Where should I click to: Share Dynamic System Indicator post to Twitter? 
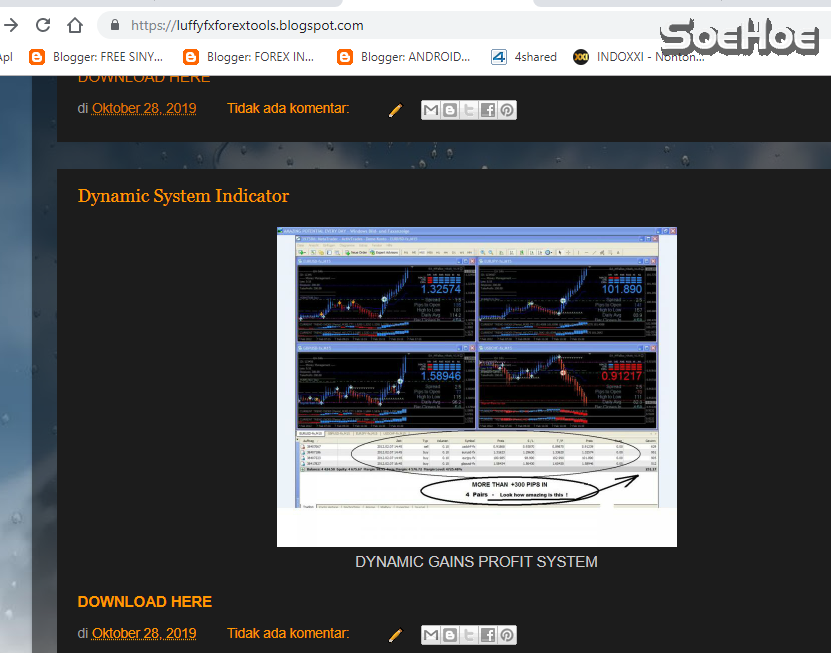(x=469, y=635)
